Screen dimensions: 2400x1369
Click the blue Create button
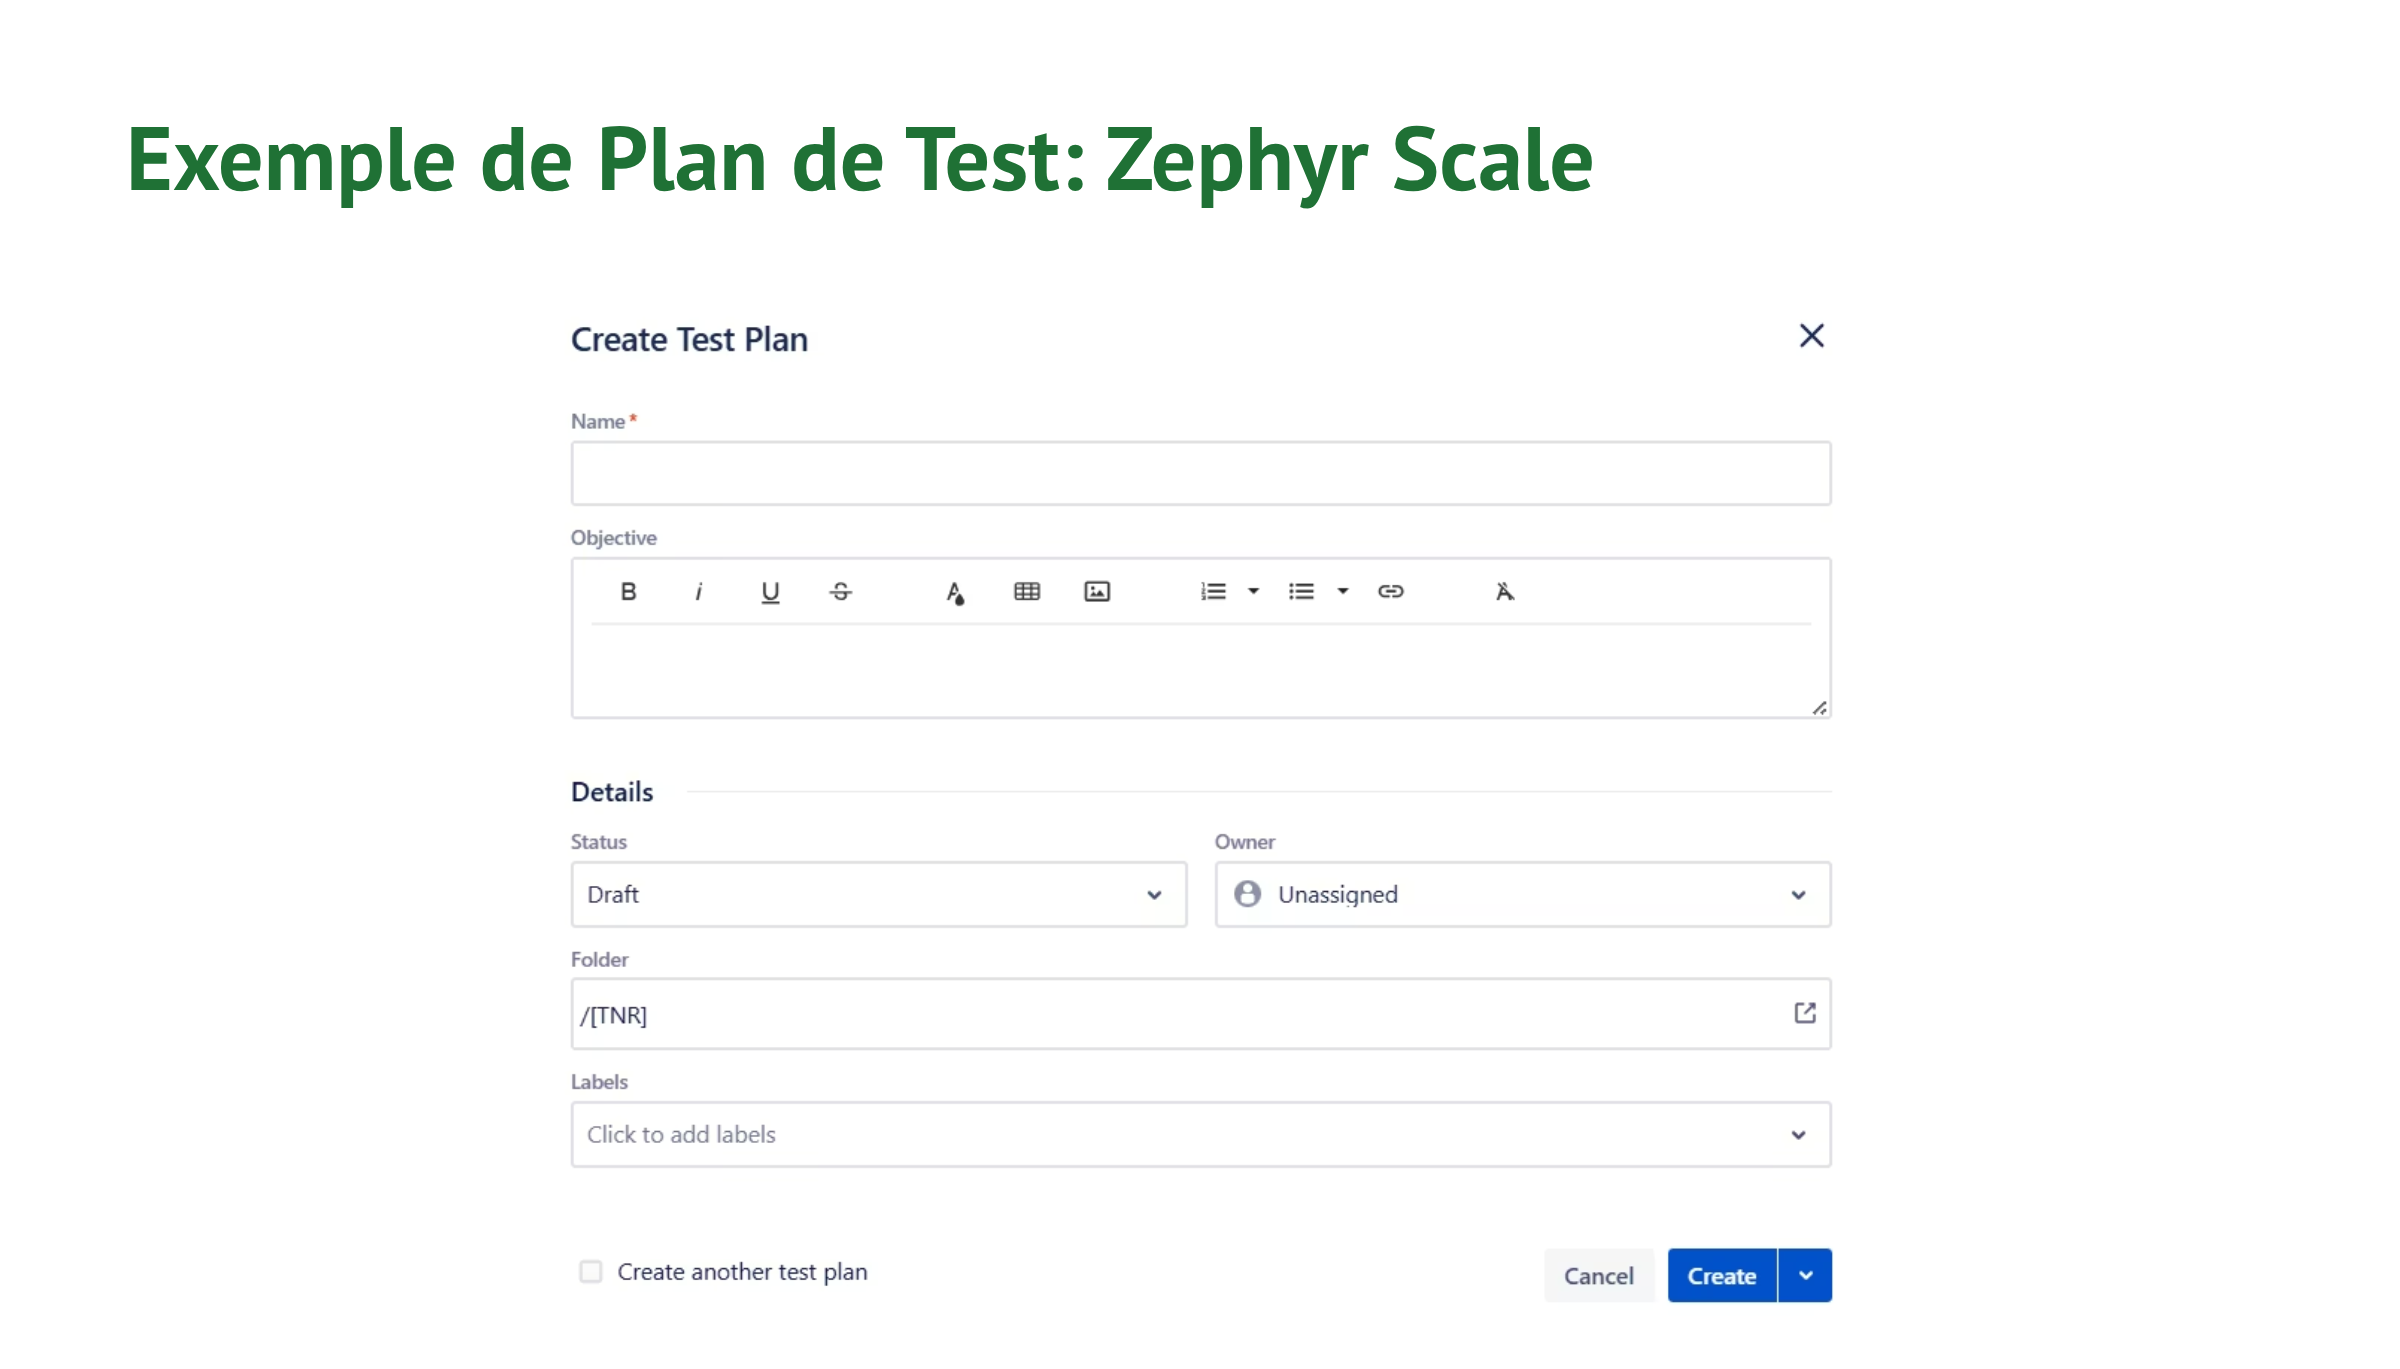pos(1721,1276)
